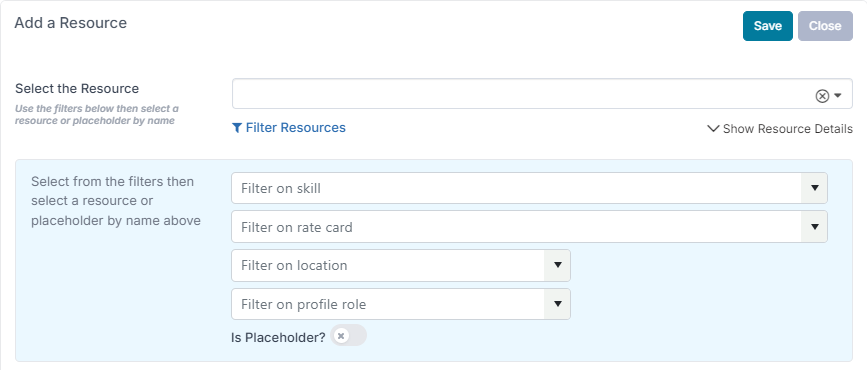Click the Filter on profile role field
The height and width of the screenshot is (370, 867).
[388, 304]
